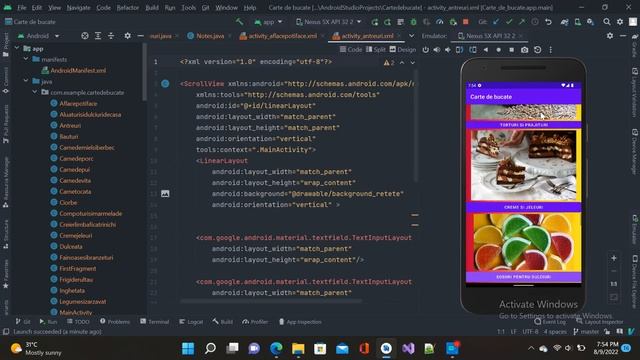Screen dimensions: 640x360
Task: Open the Profiler gauge icon in toolbar
Action: (x=440, y=22)
